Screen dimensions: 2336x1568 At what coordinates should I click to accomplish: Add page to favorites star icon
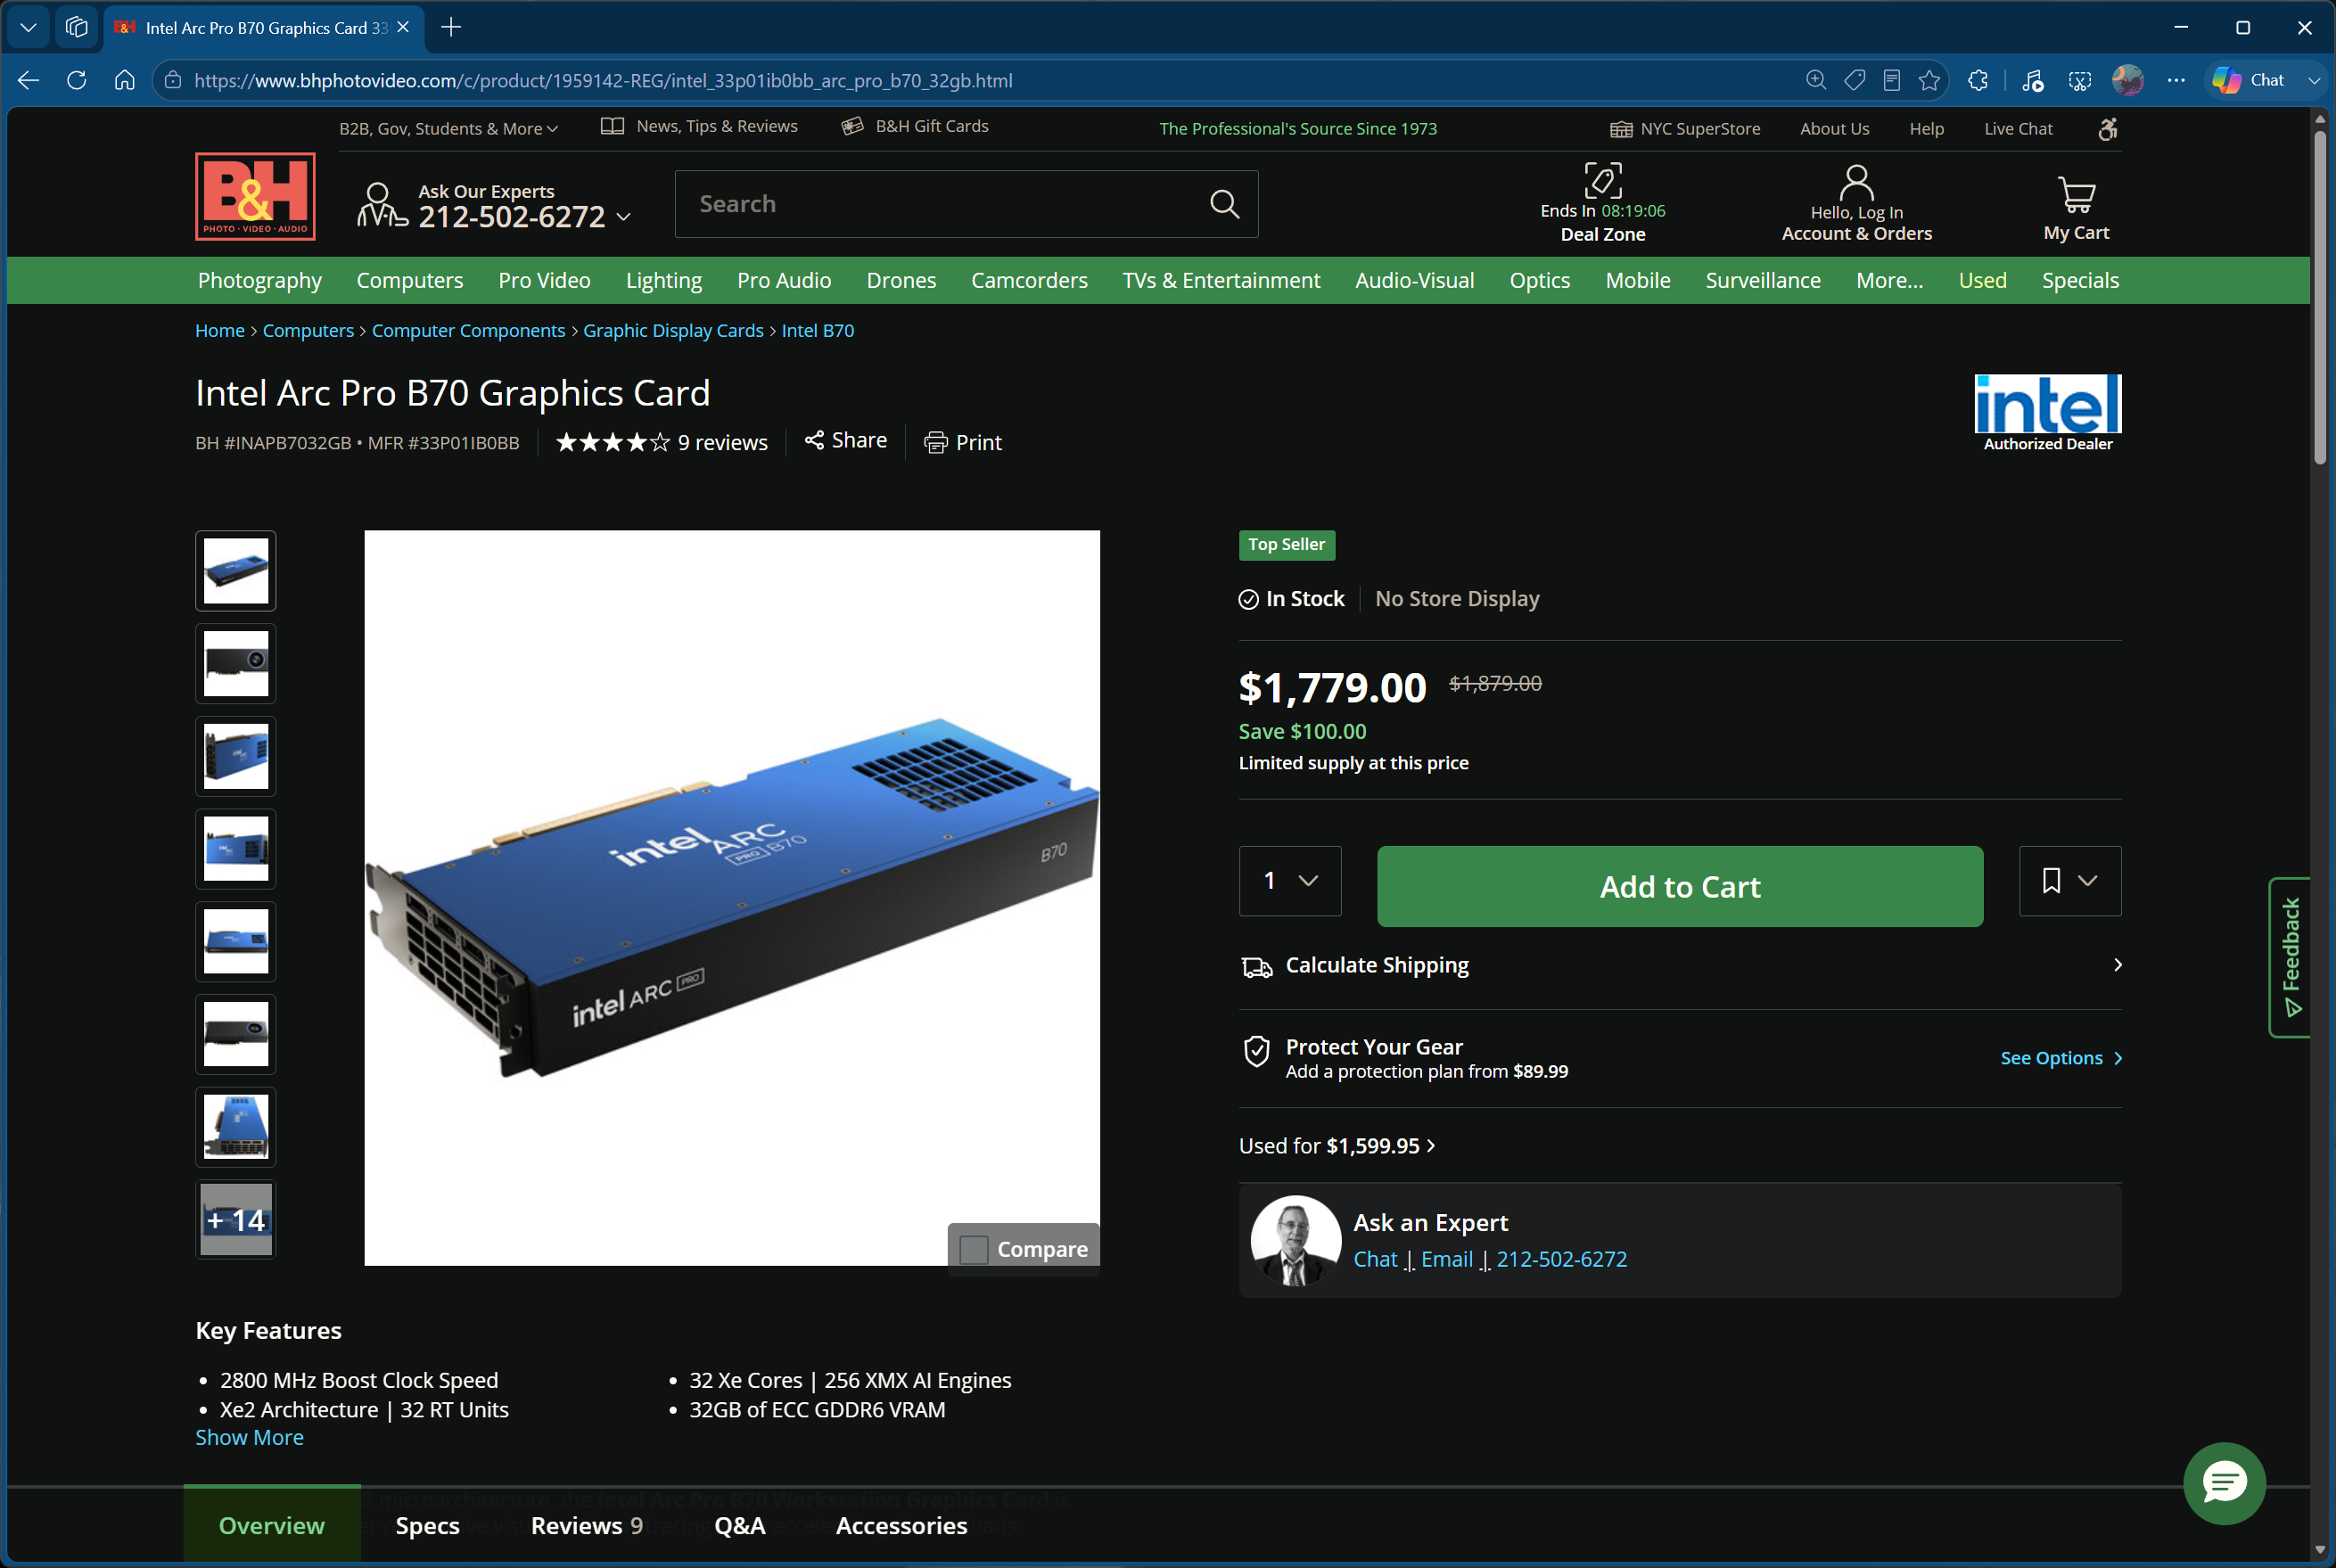[1929, 80]
